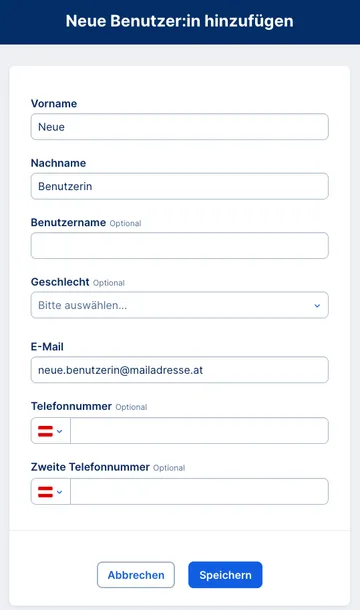Click the E-Mail field with neue.benutzerin@mailadresse.at
Viewport: 360px width, 610px height.
179,370
